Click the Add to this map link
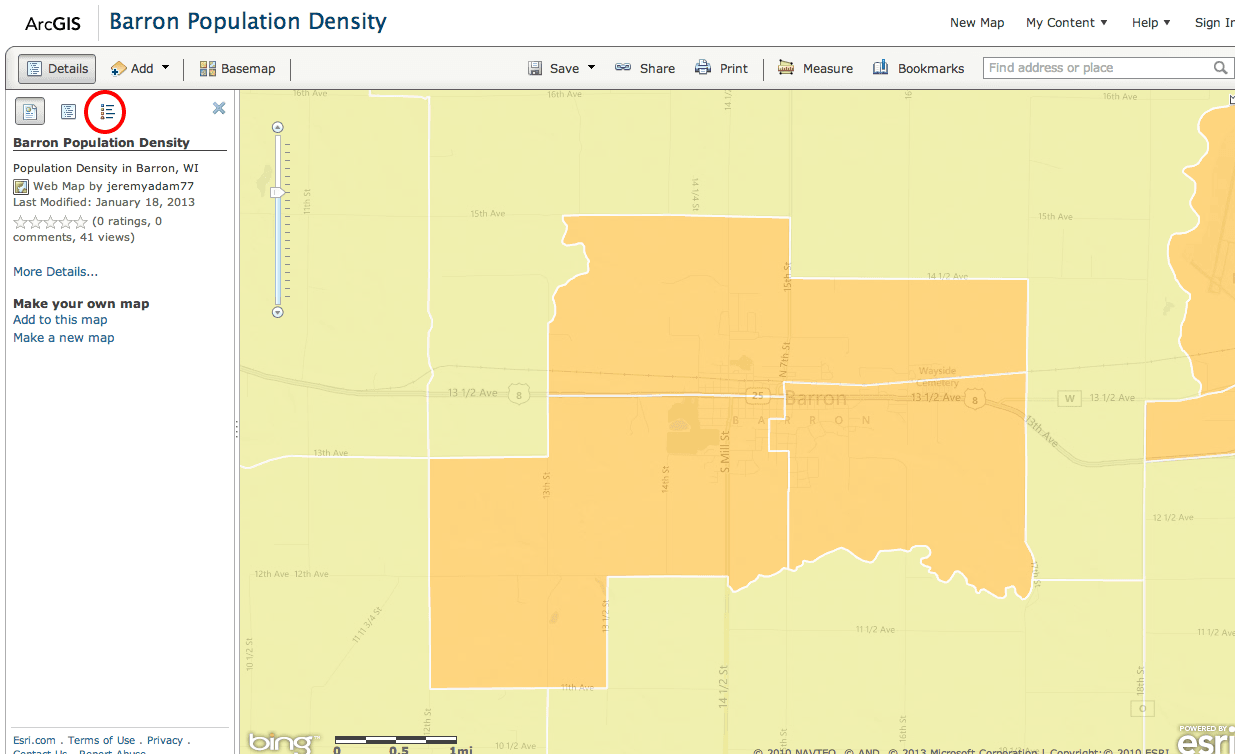1235x754 pixels. [60, 320]
